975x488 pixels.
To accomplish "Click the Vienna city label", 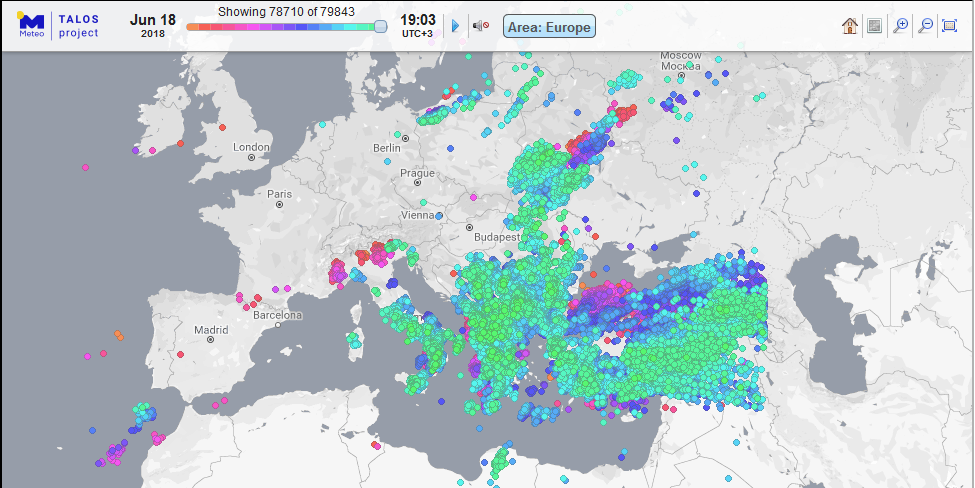I will (x=418, y=215).
